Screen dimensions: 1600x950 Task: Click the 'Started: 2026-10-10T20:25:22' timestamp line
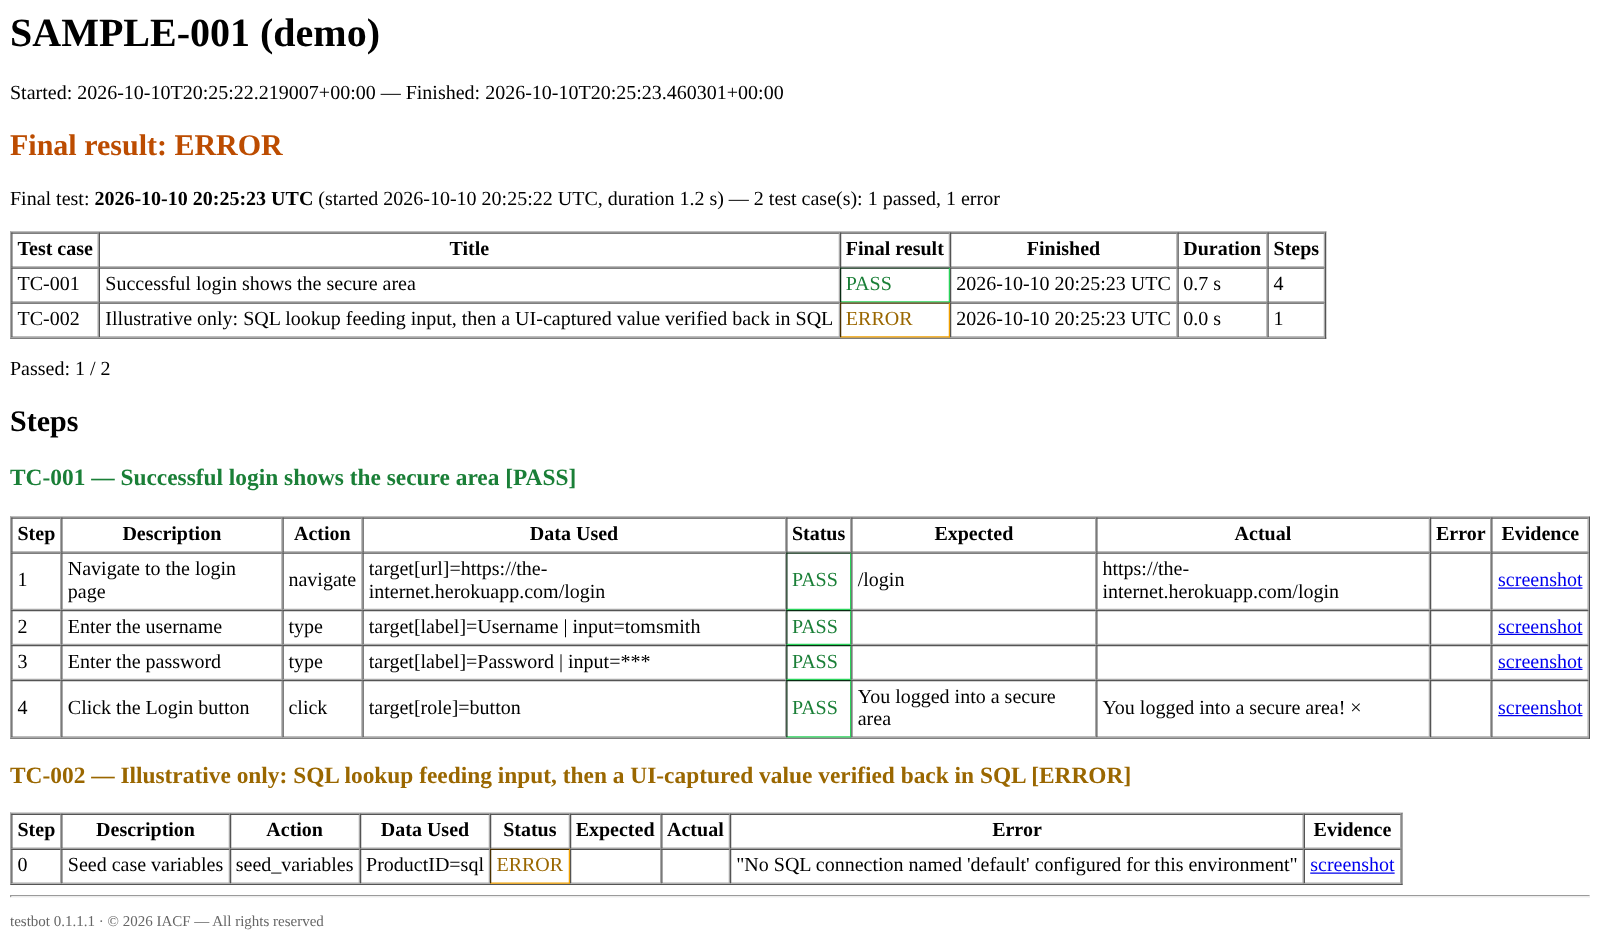pos(397,93)
